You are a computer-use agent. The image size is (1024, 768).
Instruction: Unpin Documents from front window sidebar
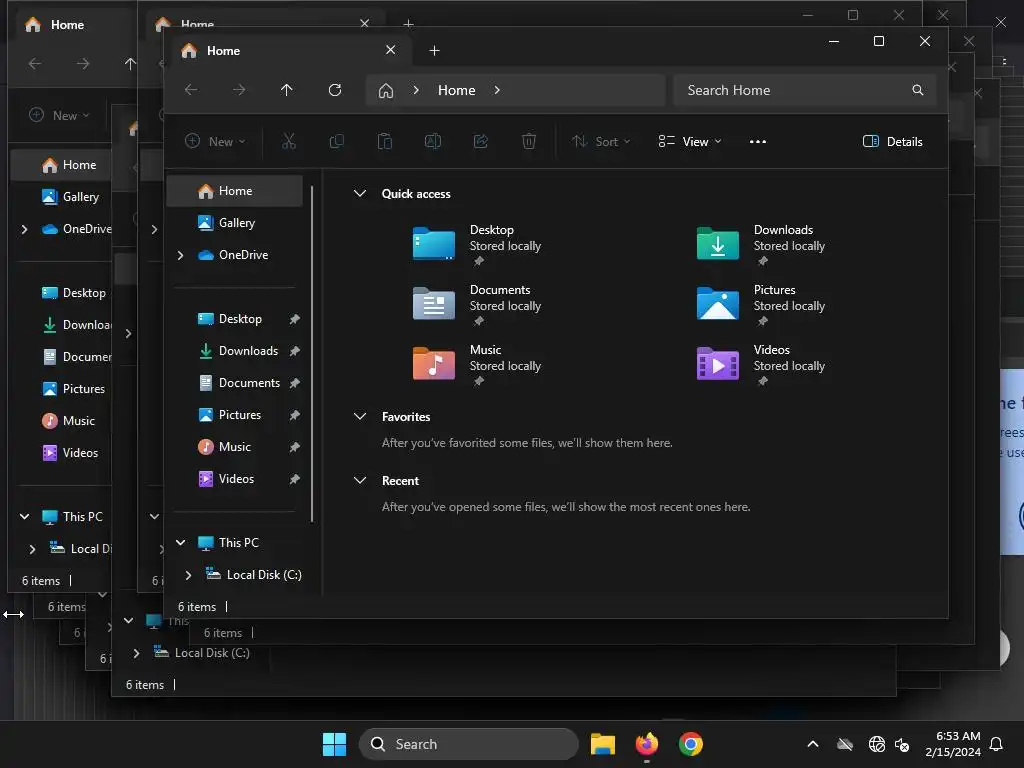(x=295, y=383)
